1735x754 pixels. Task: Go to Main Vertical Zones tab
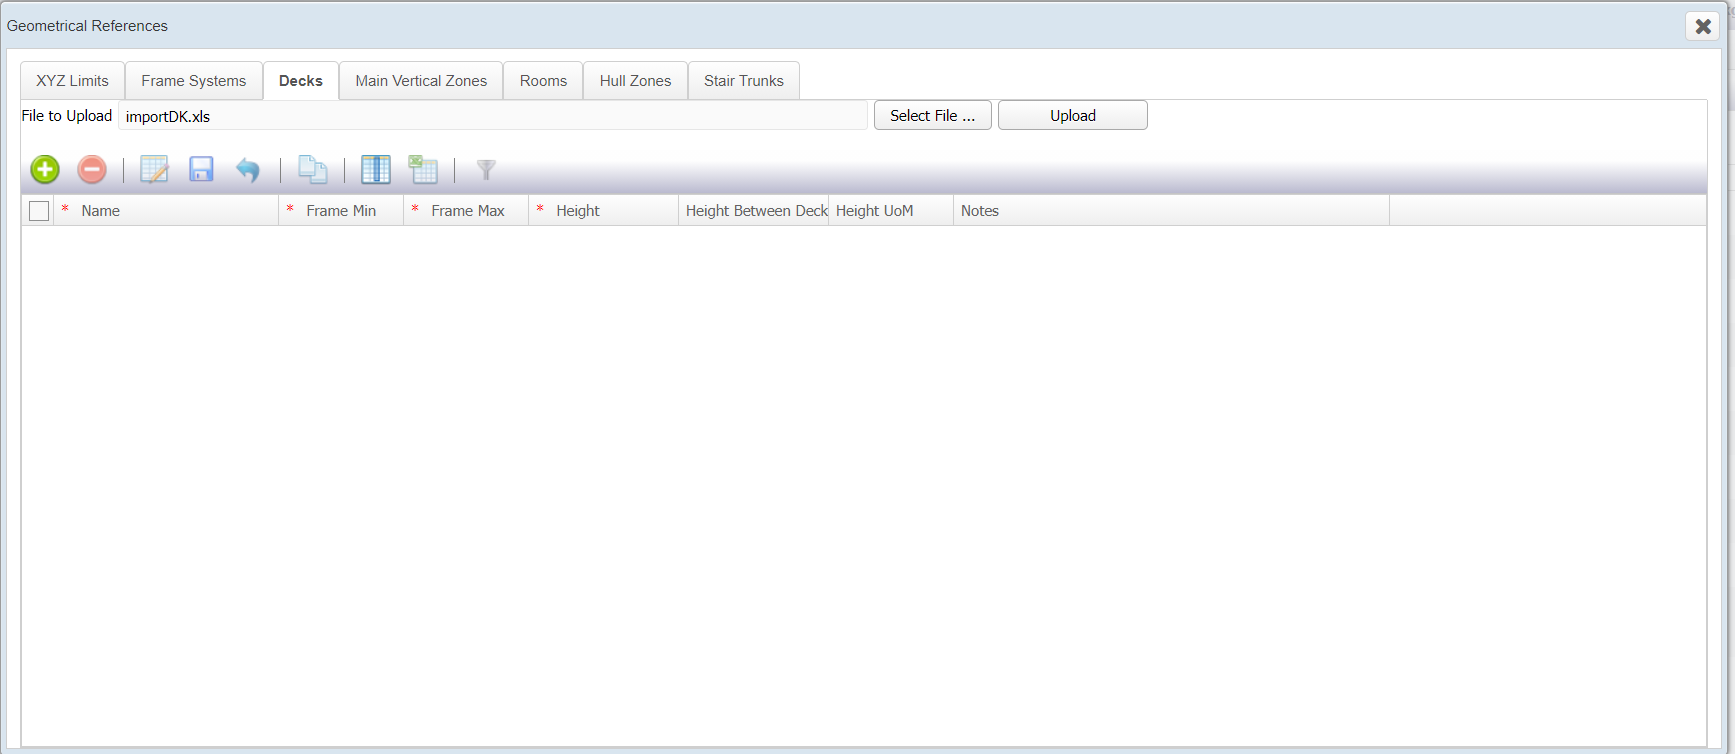coord(421,81)
